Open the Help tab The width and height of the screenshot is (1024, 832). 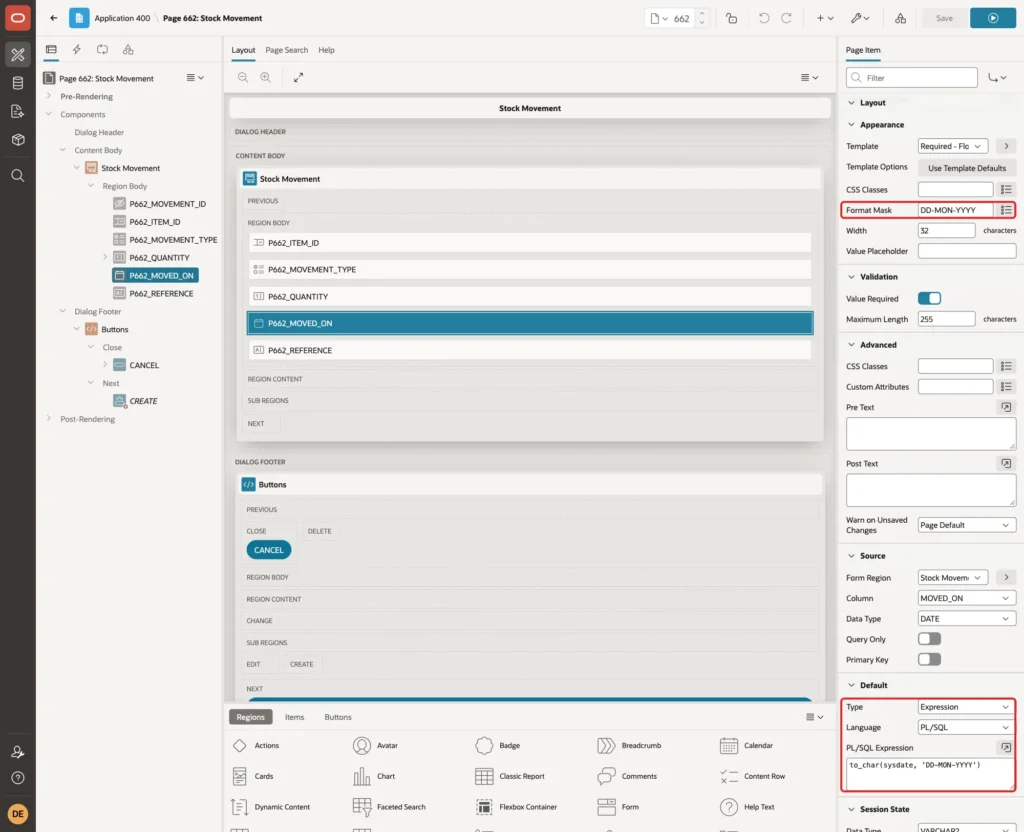326,50
